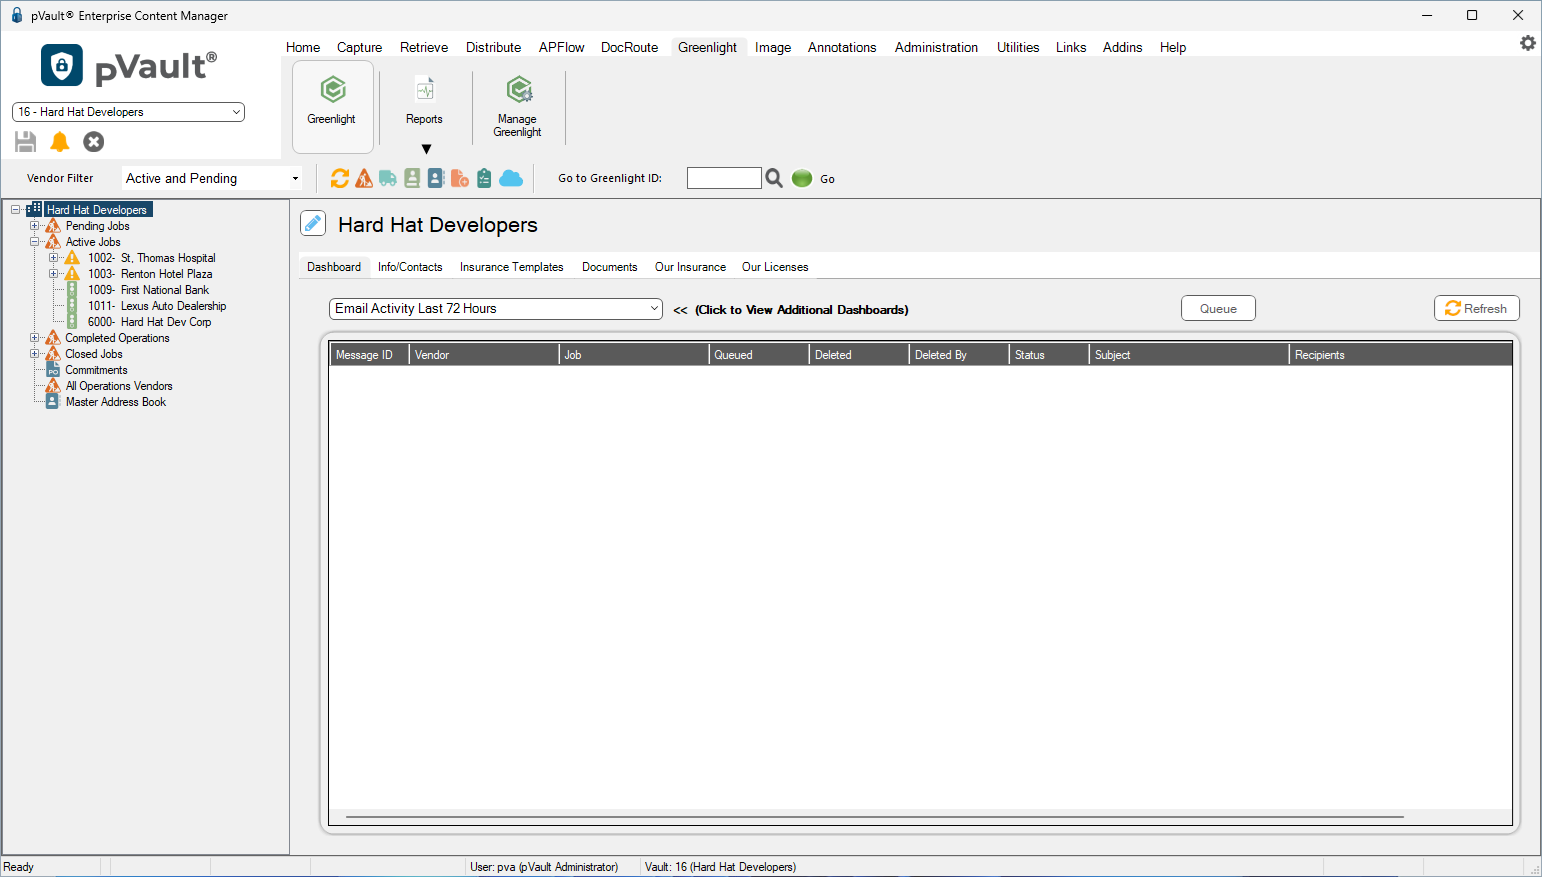
Task: Select the Master Address Book tree item
Action: pos(116,402)
